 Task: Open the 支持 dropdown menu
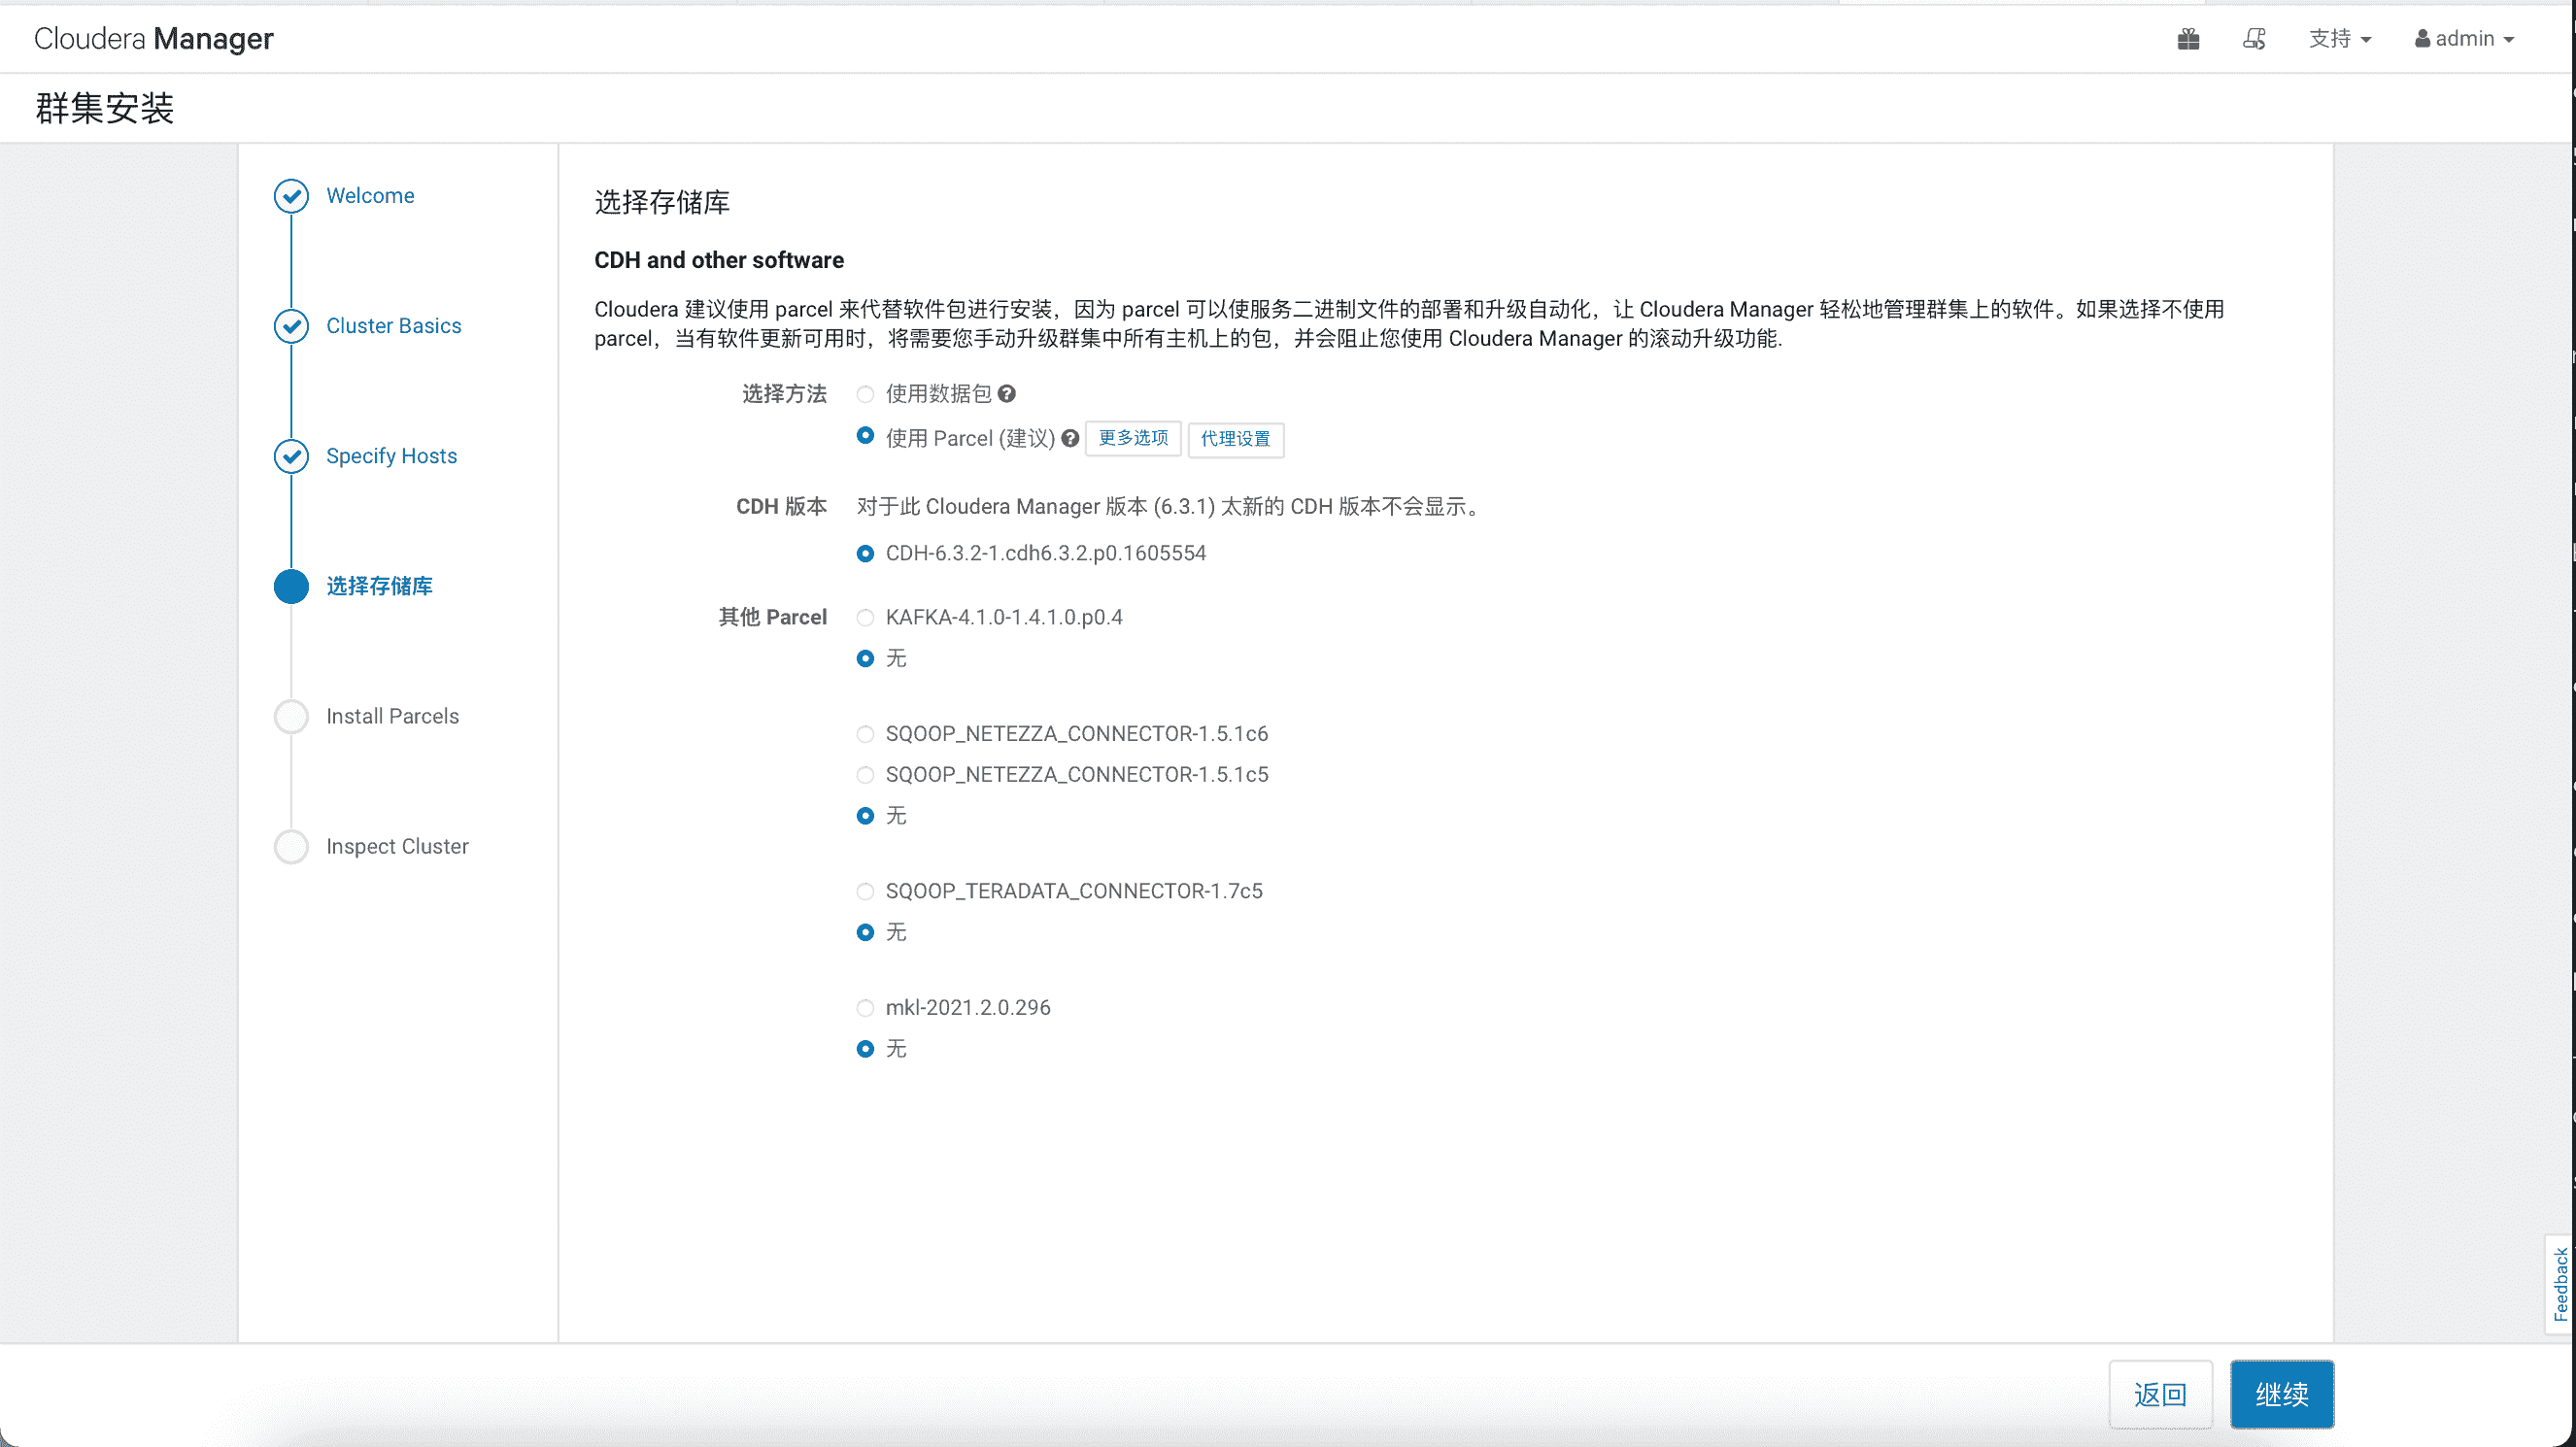click(x=2339, y=39)
